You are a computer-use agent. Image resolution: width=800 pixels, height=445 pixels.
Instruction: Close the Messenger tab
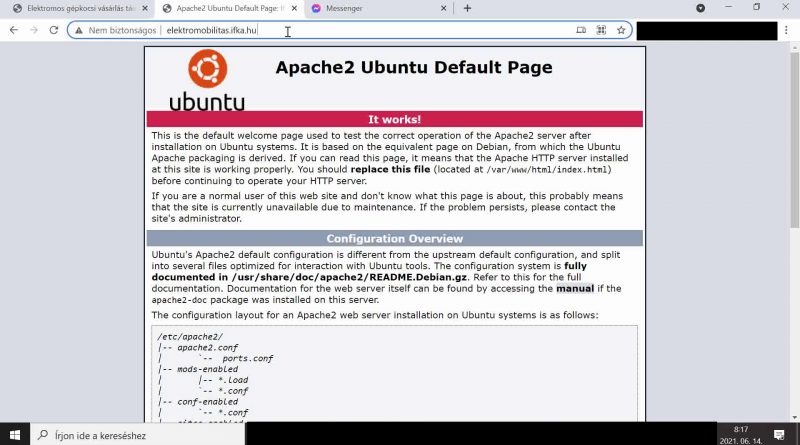click(443, 8)
